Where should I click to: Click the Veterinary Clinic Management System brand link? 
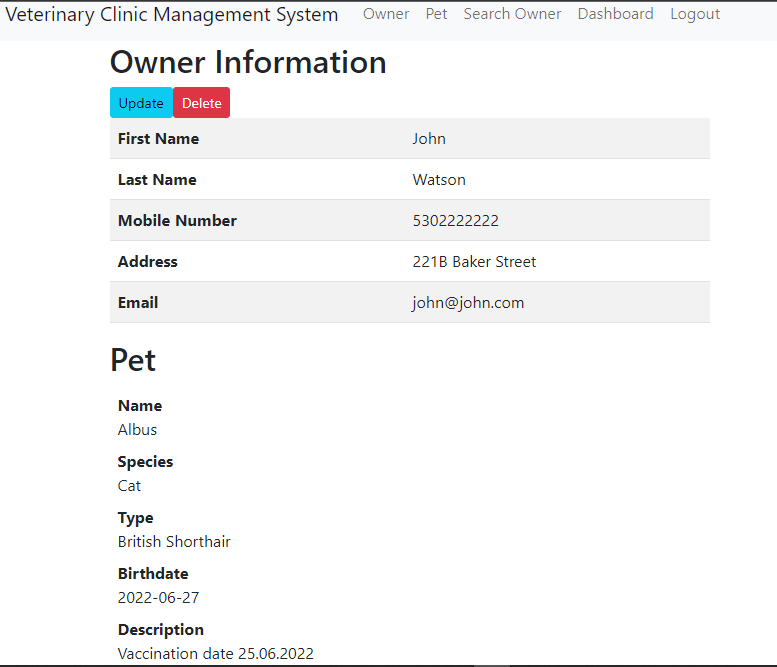coord(171,14)
